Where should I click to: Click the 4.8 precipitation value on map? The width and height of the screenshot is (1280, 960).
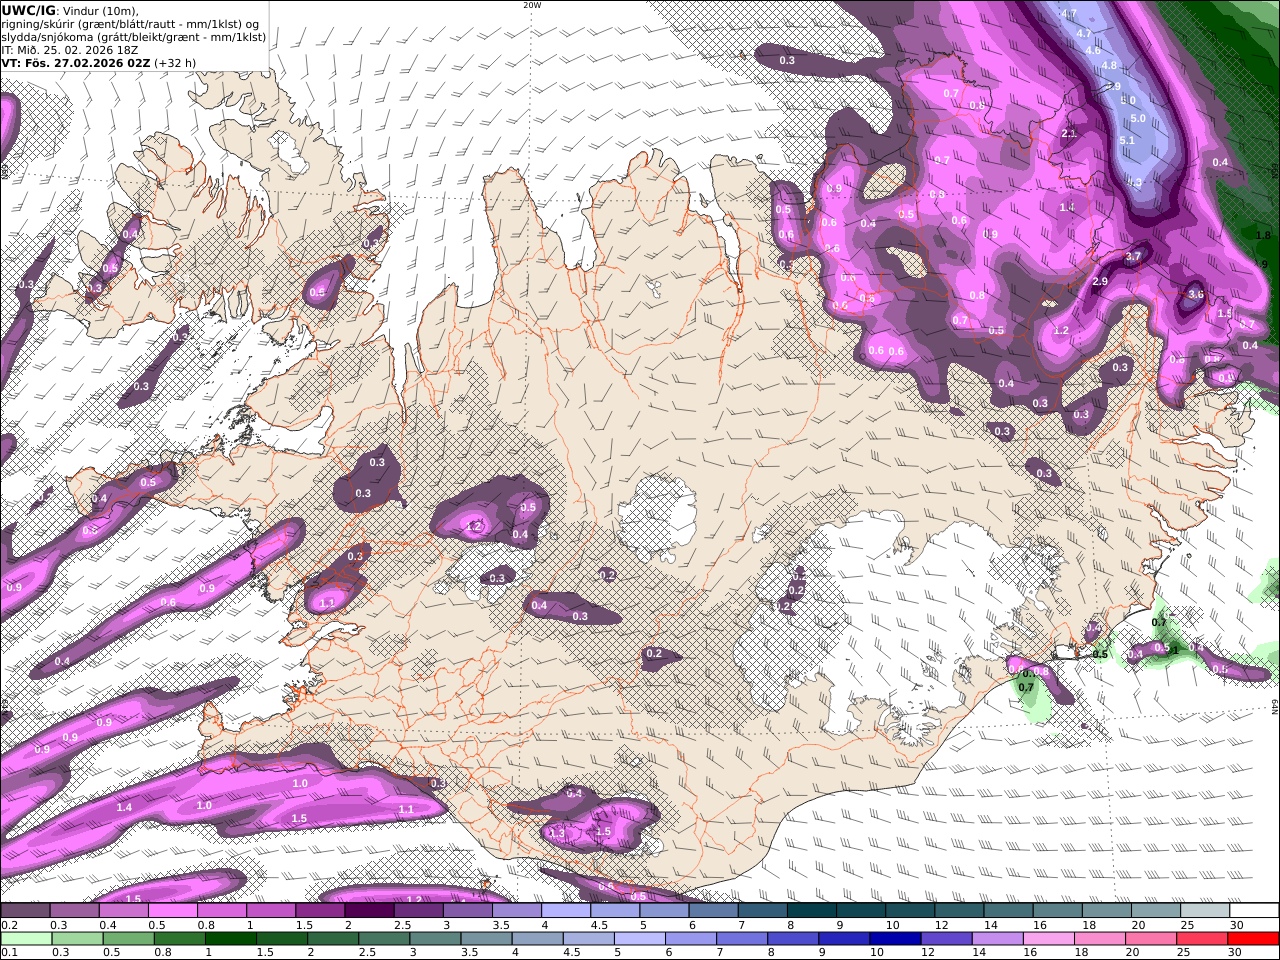pyautogui.click(x=1108, y=66)
